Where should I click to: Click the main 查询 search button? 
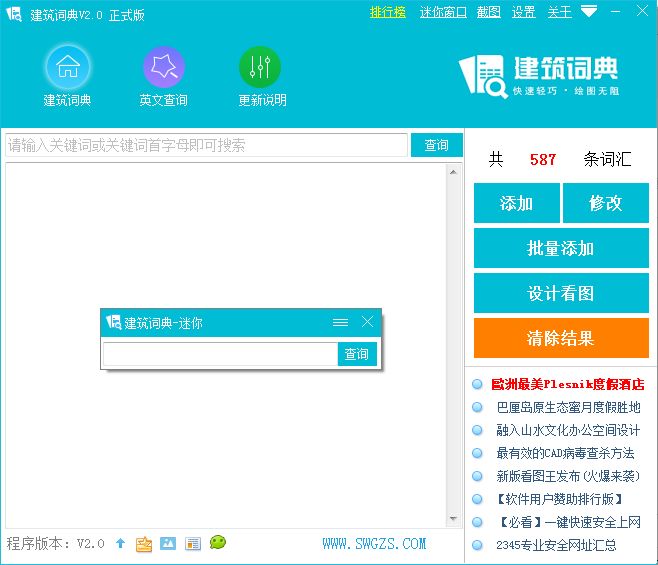[436, 145]
